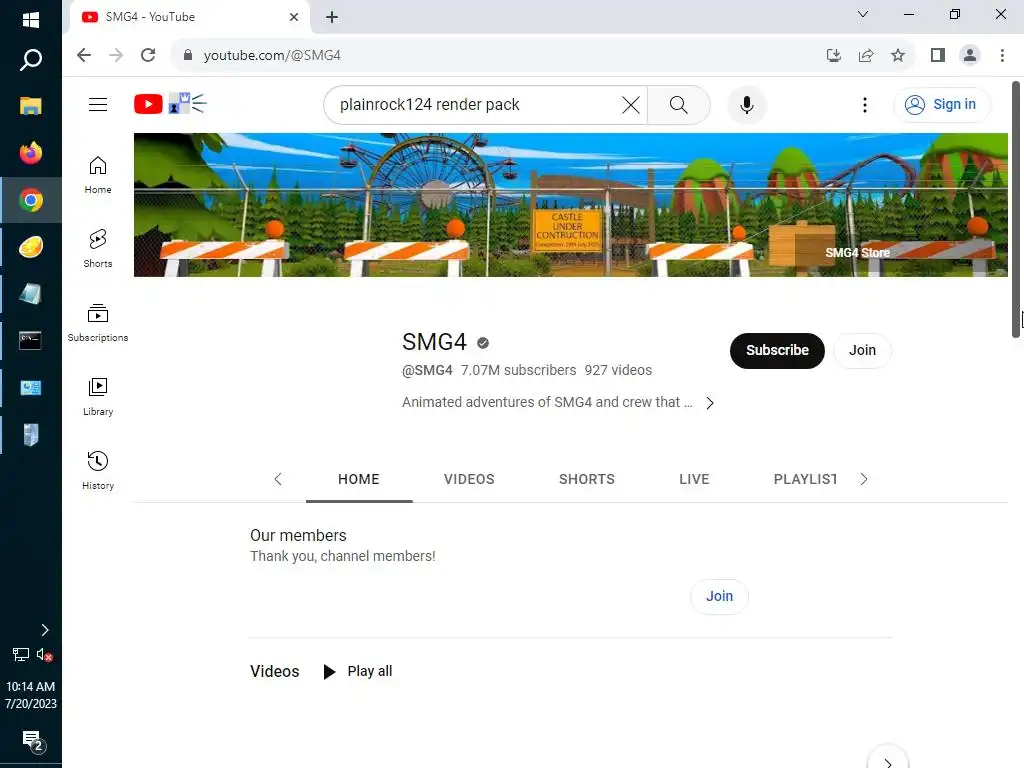The image size is (1024, 768).
Task: Subscribe to the SMG4 channel
Action: (x=777, y=351)
